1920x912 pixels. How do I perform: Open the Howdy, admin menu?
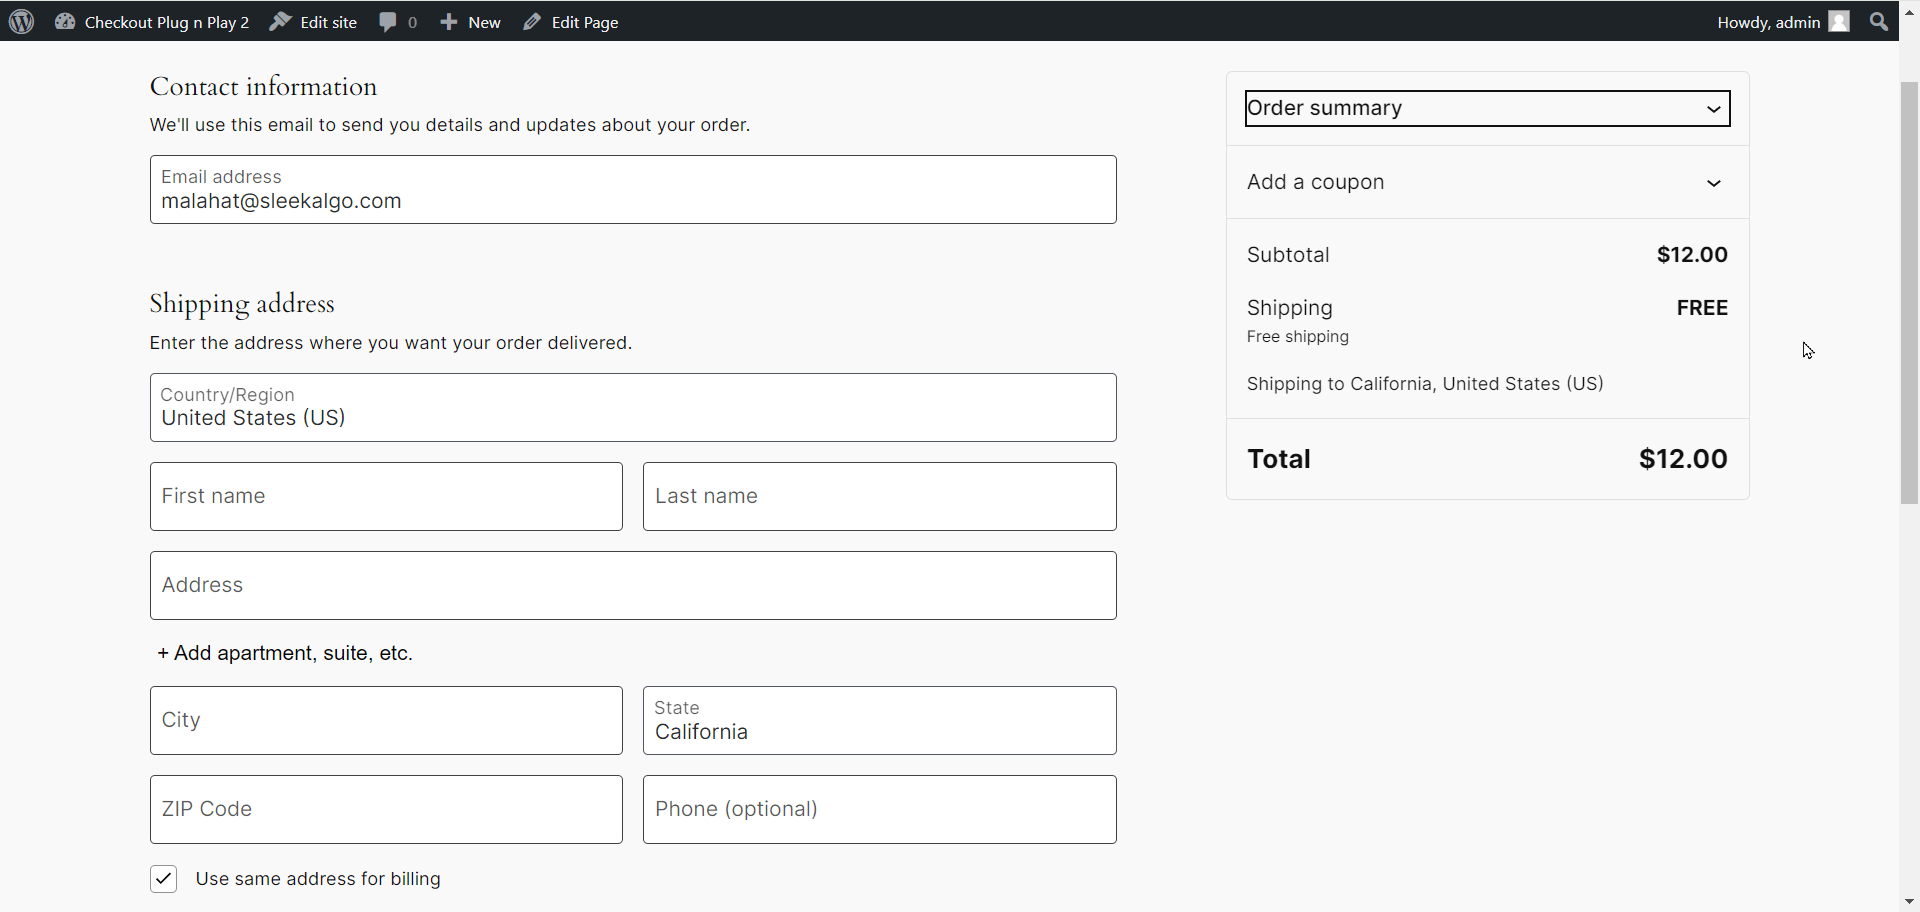click(x=1768, y=22)
